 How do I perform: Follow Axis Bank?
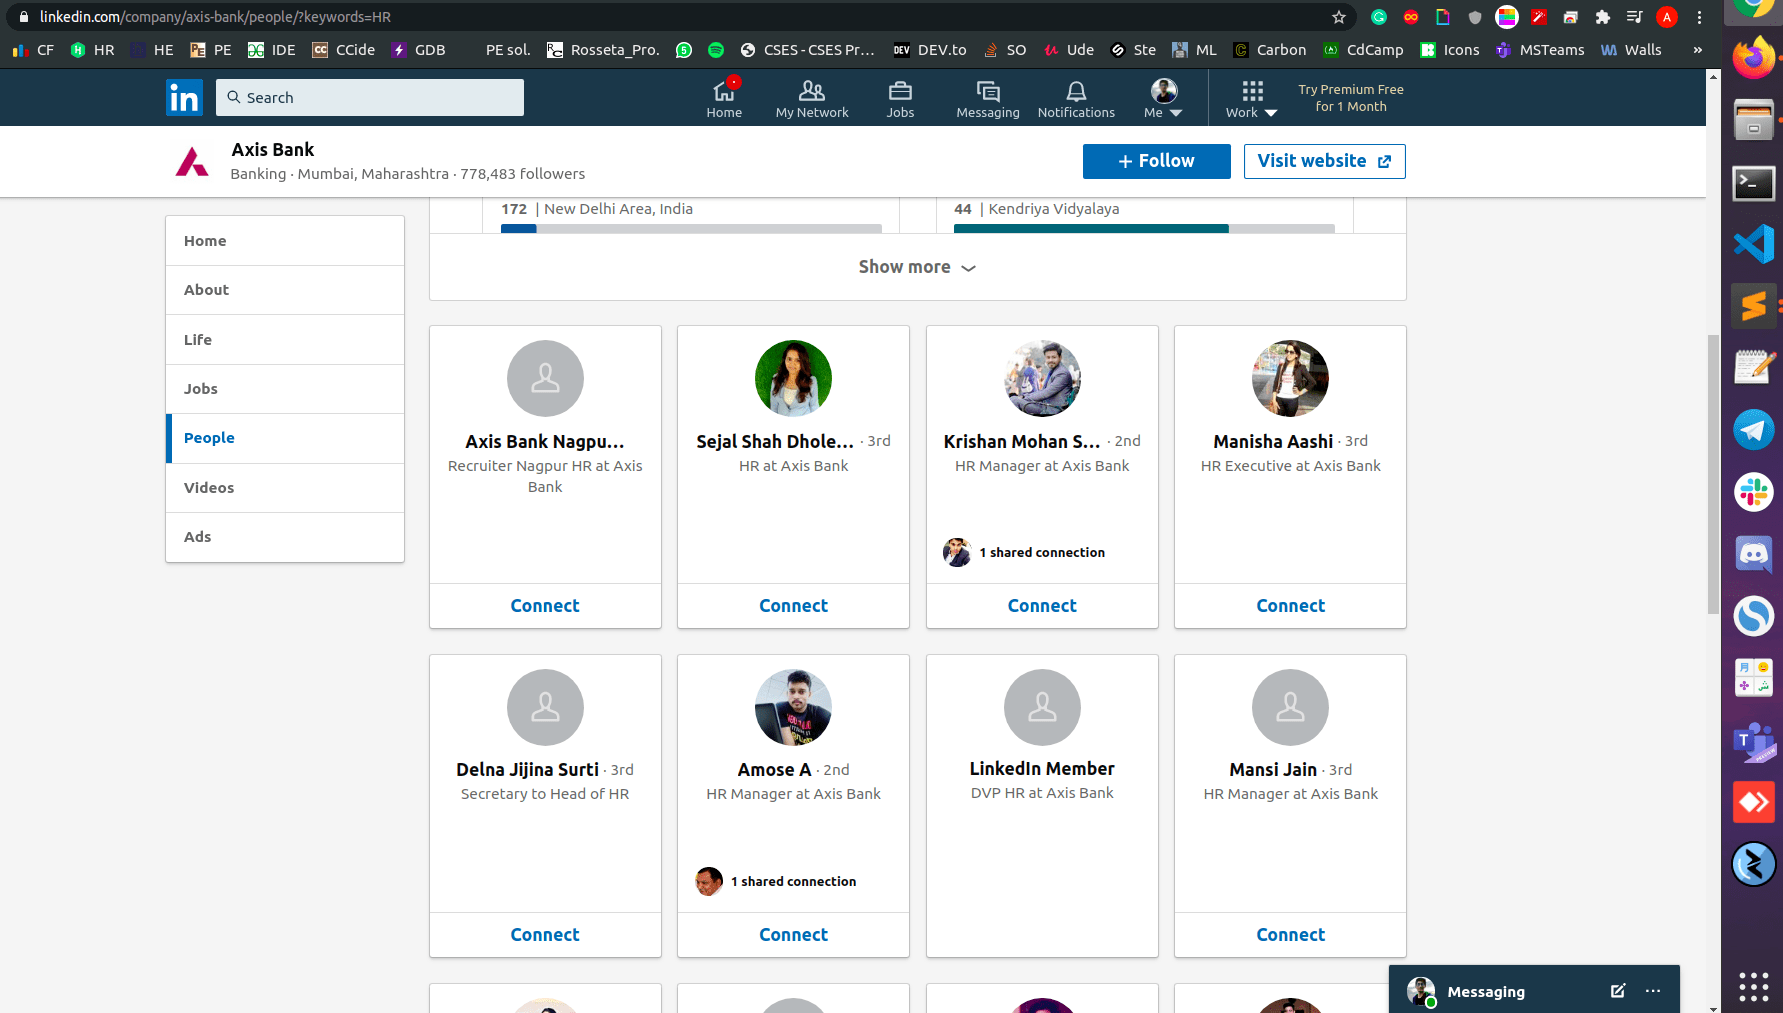(x=1156, y=161)
